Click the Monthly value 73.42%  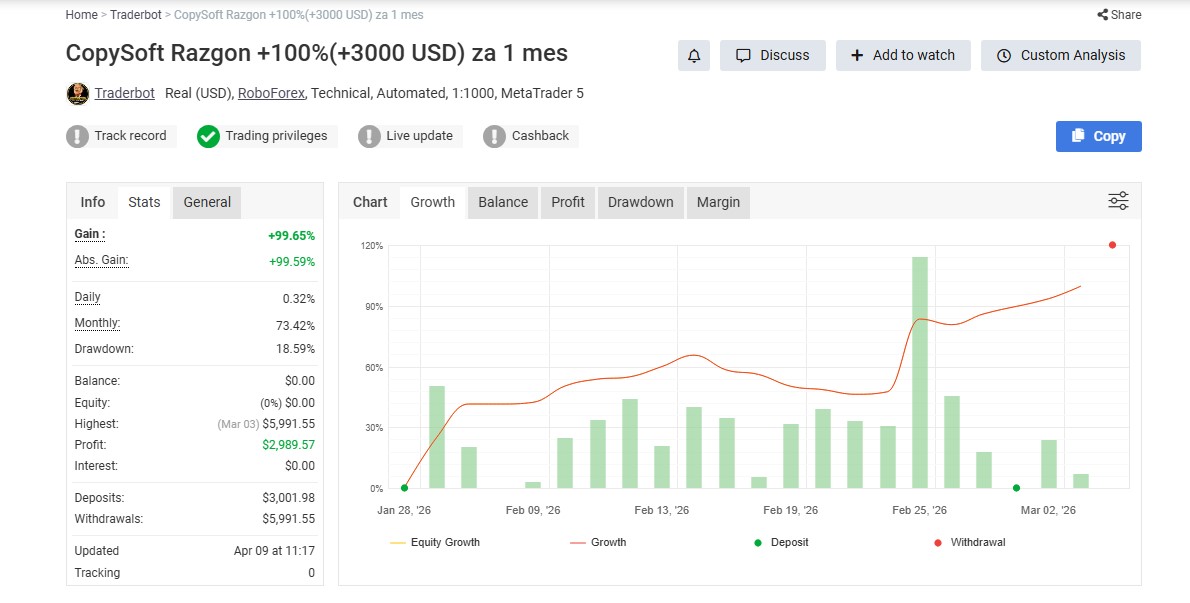(295, 325)
